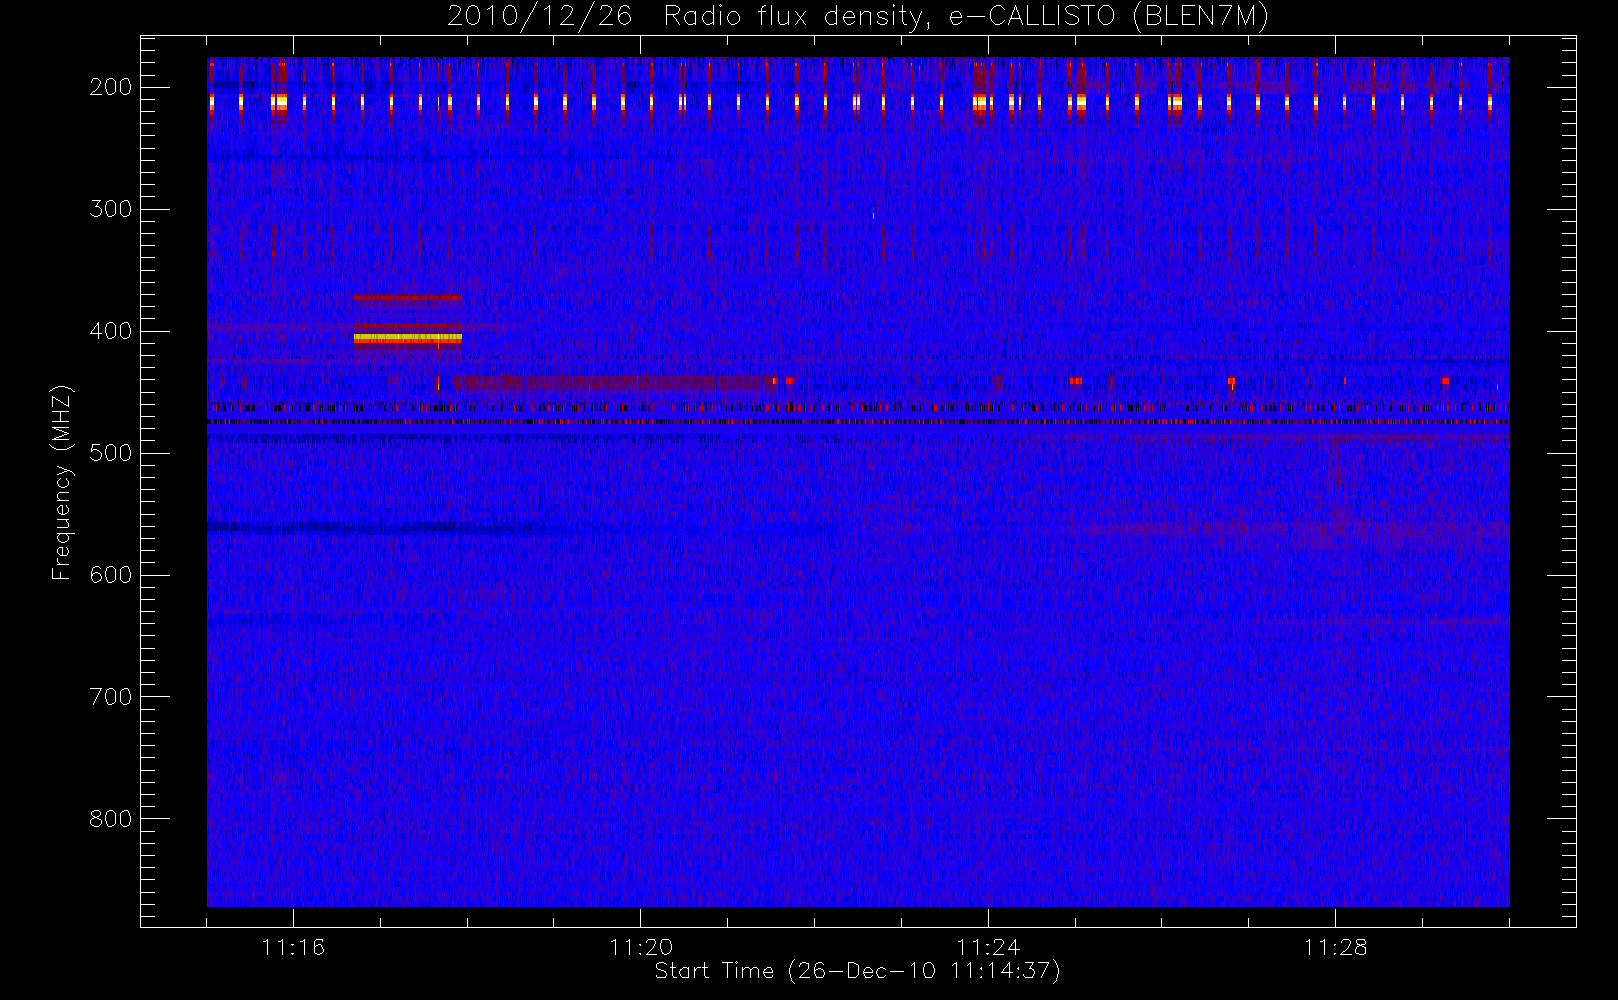The image size is (1618, 1000).
Task: Click the 200 frequency tick label
Action: coord(111,87)
